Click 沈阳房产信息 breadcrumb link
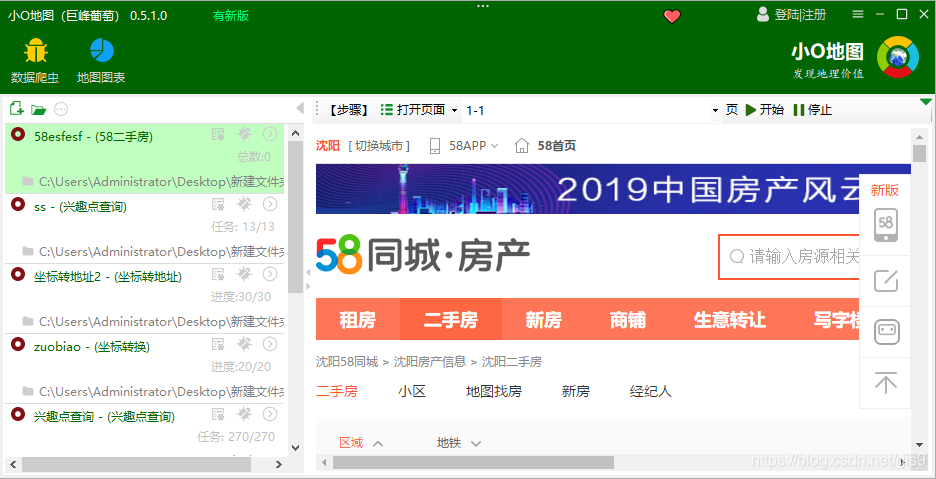The image size is (936, 479). pos(430,362)
